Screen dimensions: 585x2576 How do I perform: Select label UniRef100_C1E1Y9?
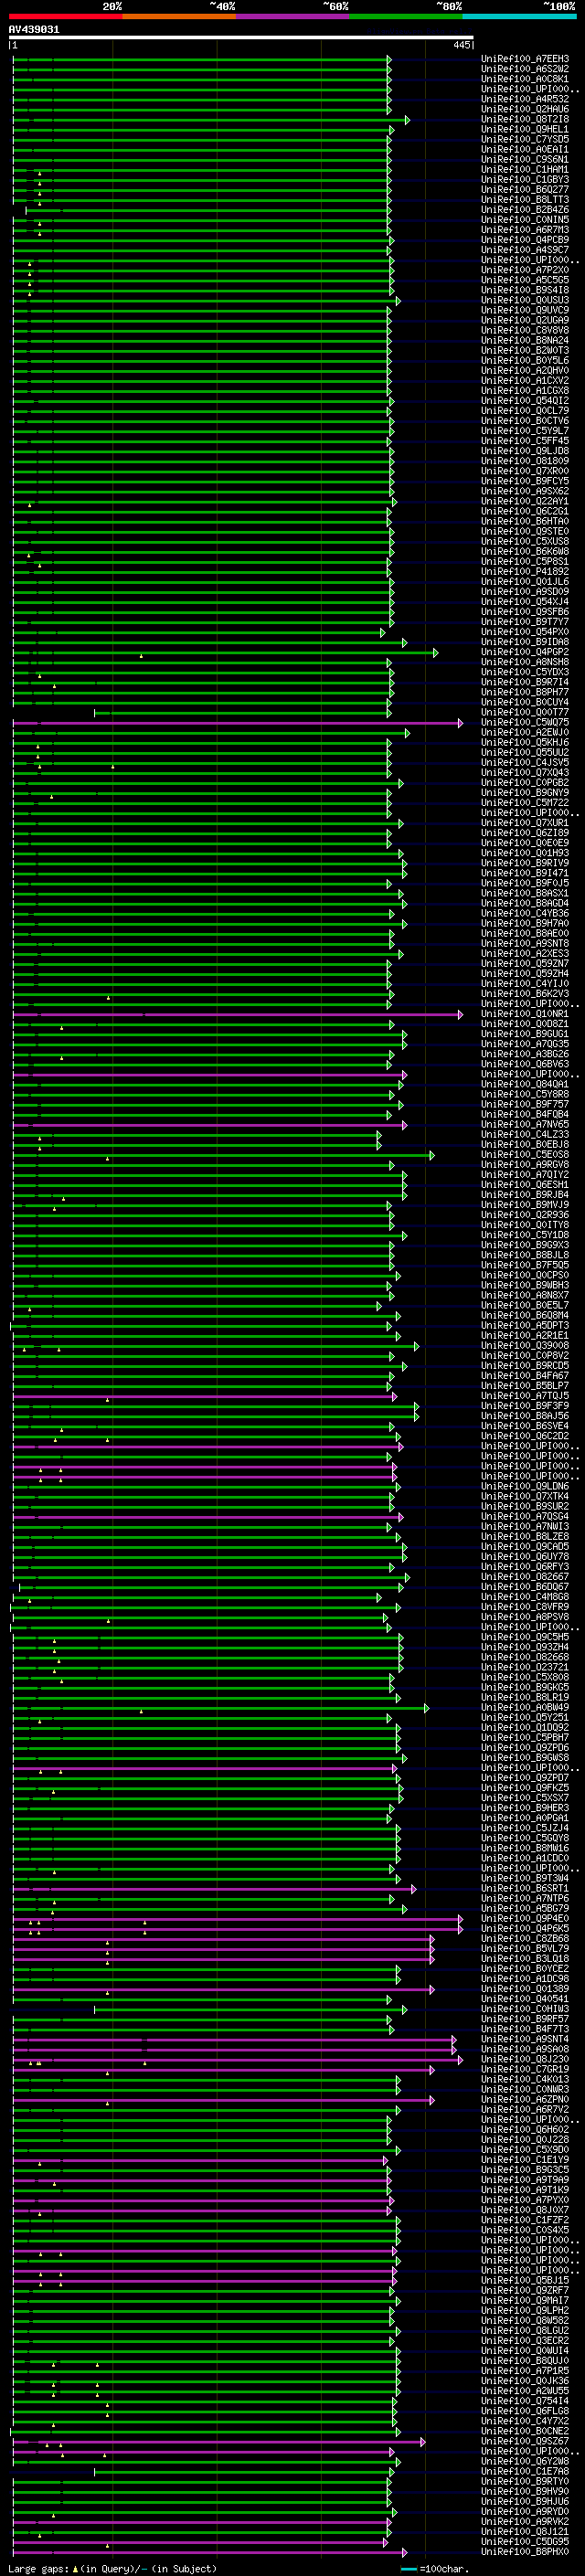pos(525,2159)
